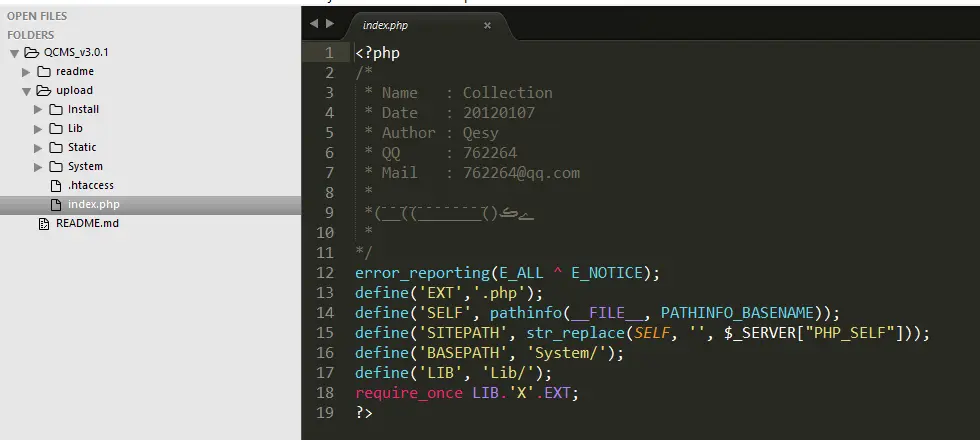
Task: Click the Lib folder icon
Action: pyautogui.click(x=56, y=128)
